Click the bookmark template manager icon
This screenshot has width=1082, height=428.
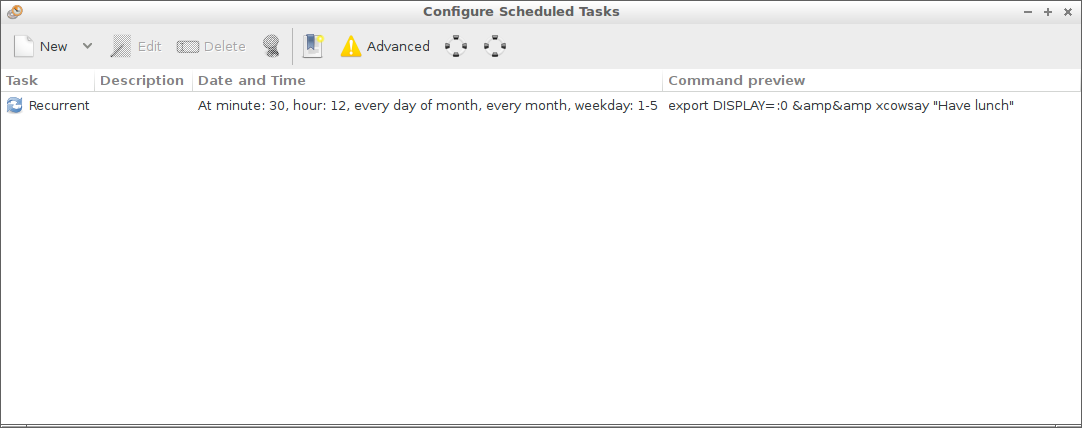(x=313, y=46)
